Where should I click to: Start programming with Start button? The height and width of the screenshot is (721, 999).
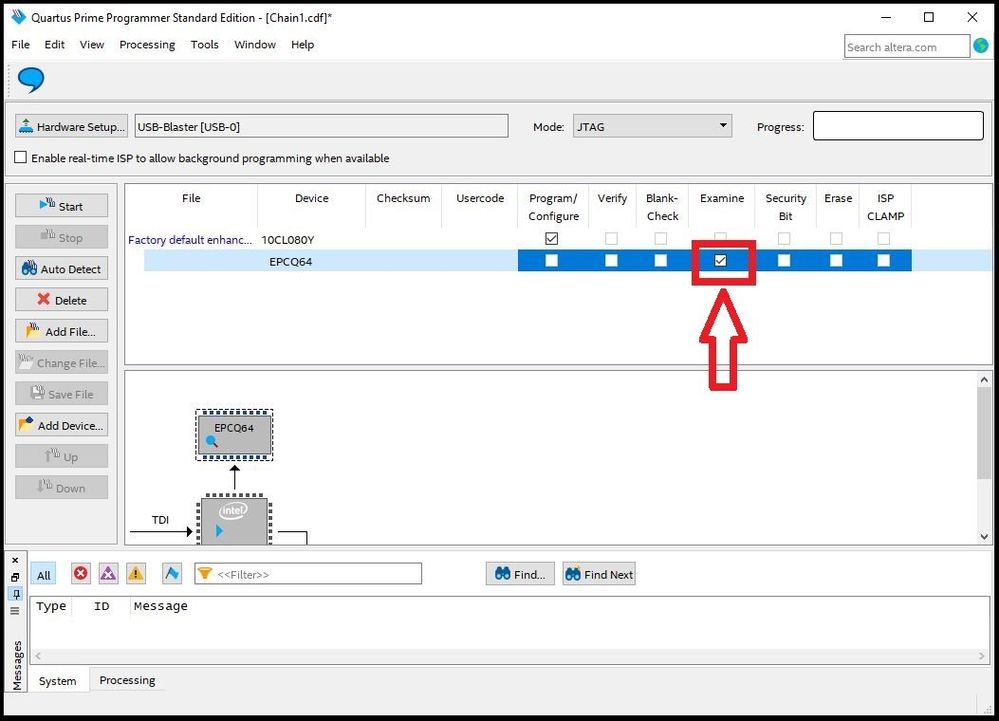(61, 206)
